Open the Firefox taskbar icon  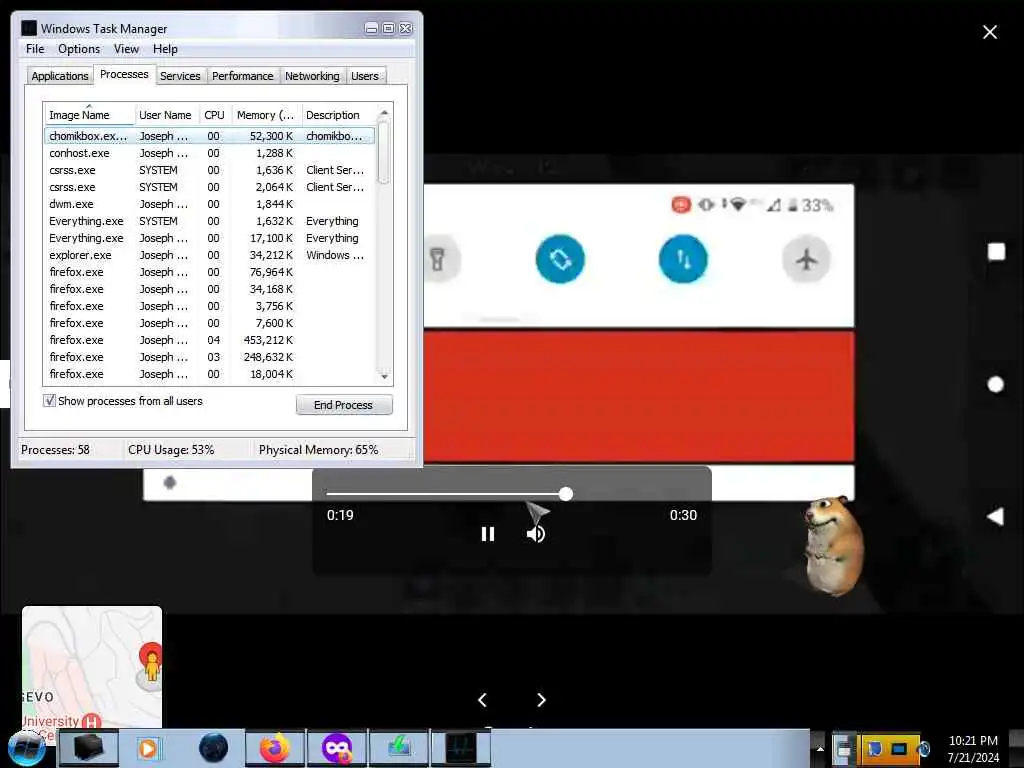[275, 748]
